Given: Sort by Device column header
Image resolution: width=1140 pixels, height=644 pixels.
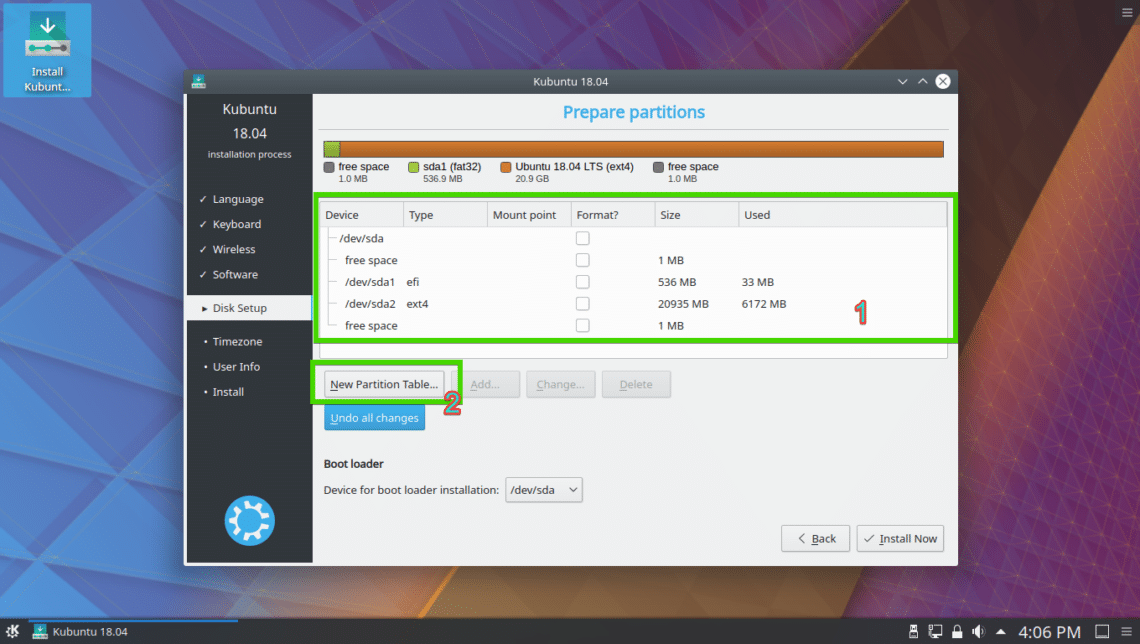Looking at the screenshot, I should (x=361, y=215).
